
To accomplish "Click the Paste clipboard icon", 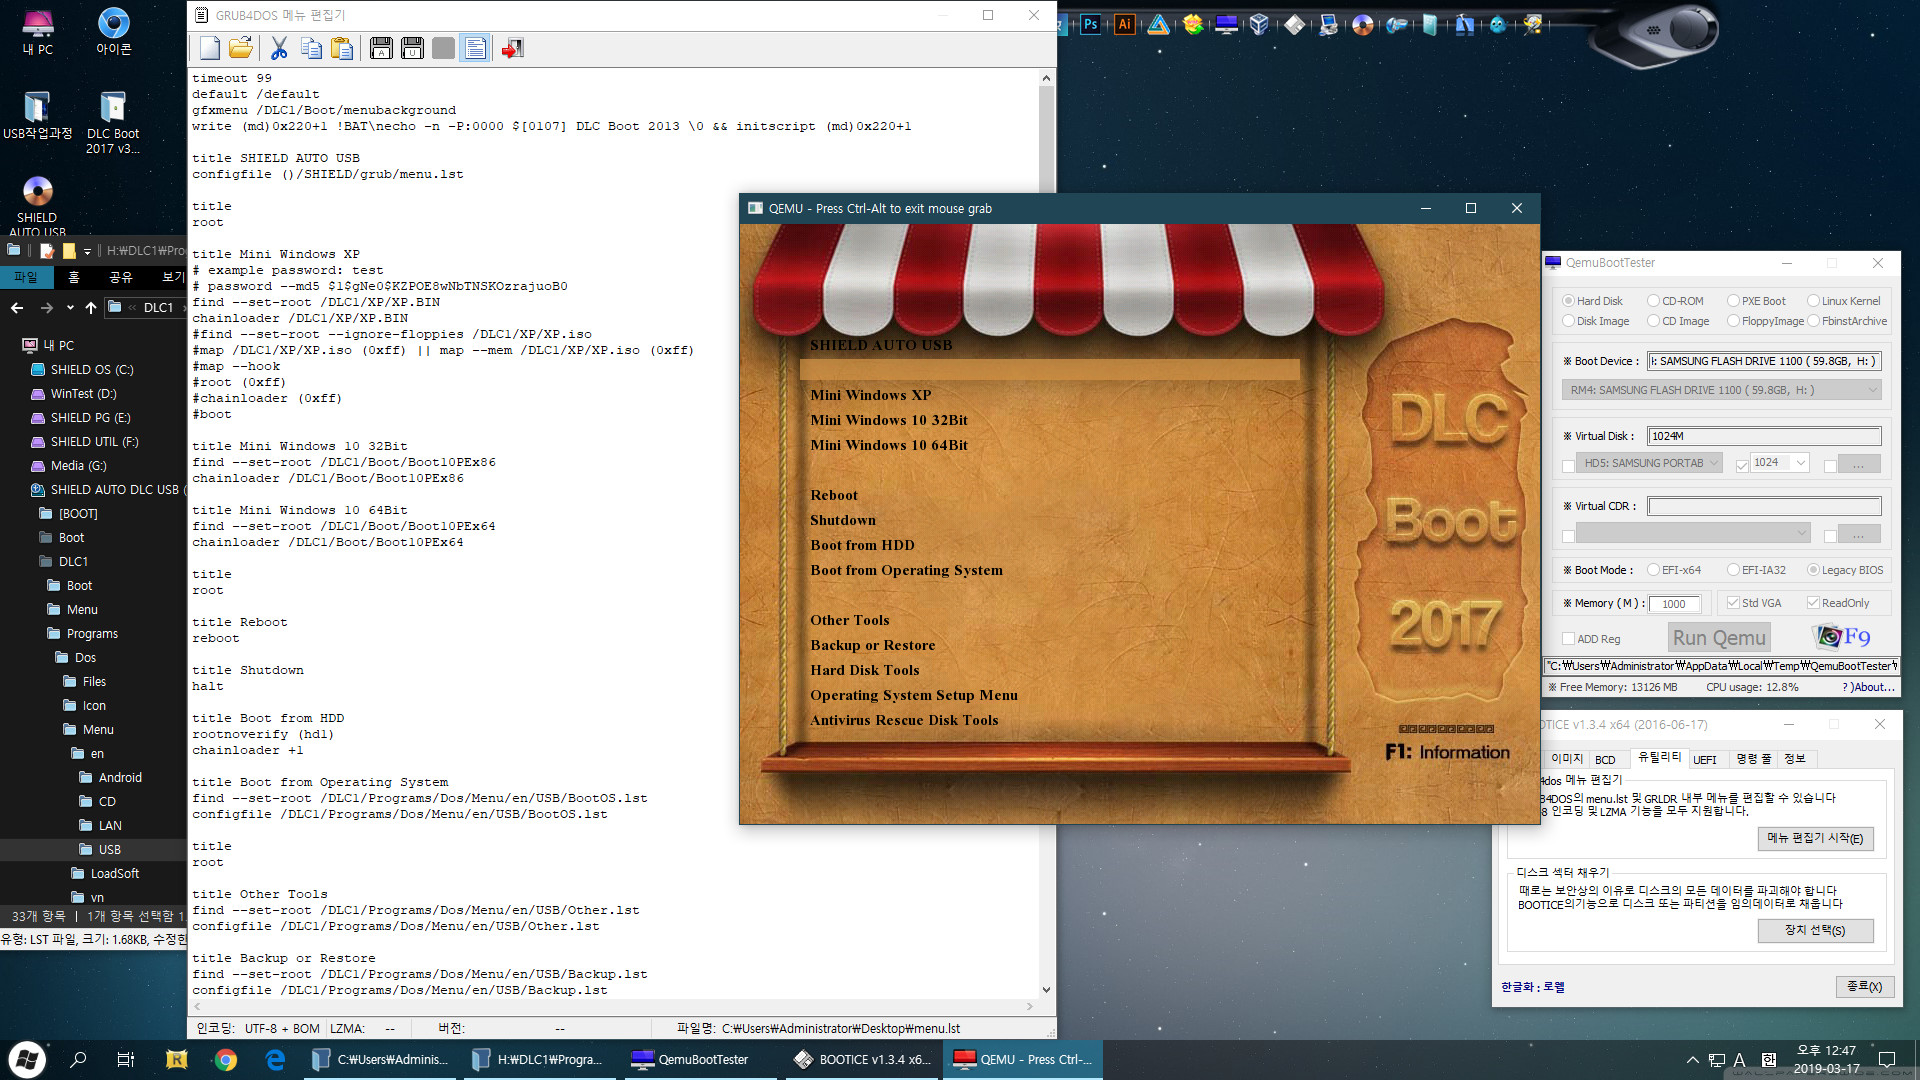I will (342, 48).
